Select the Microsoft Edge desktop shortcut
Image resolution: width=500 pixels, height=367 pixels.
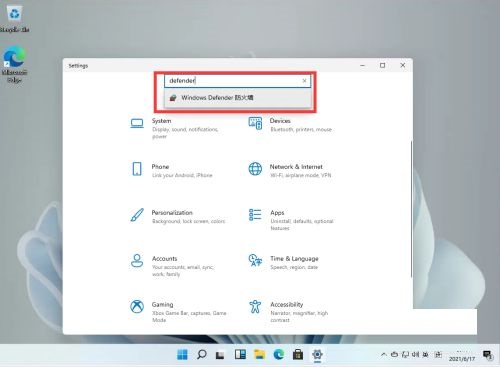click(x=14, y=64)
